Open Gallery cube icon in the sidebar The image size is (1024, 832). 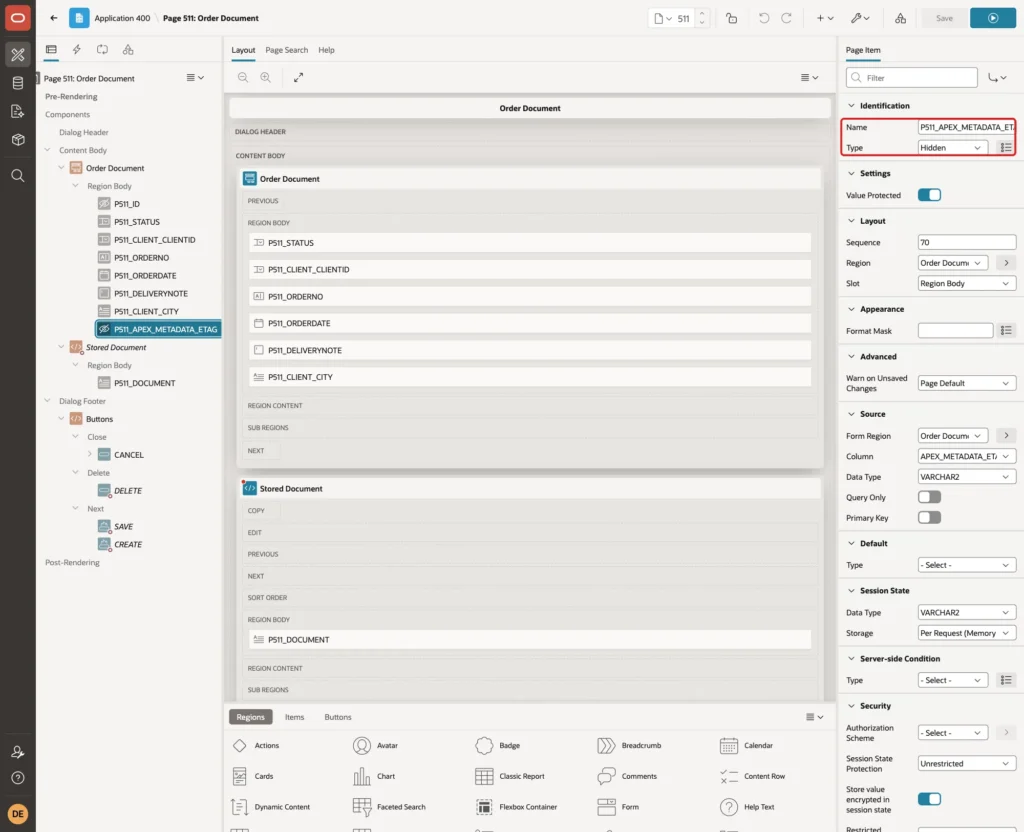pyautogui.click(x=18, y=140)
